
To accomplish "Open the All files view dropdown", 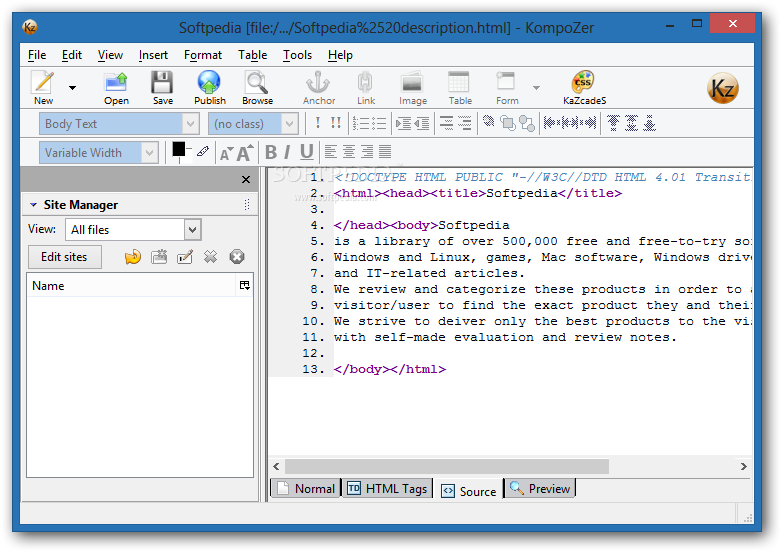I will tap(133, 230).
